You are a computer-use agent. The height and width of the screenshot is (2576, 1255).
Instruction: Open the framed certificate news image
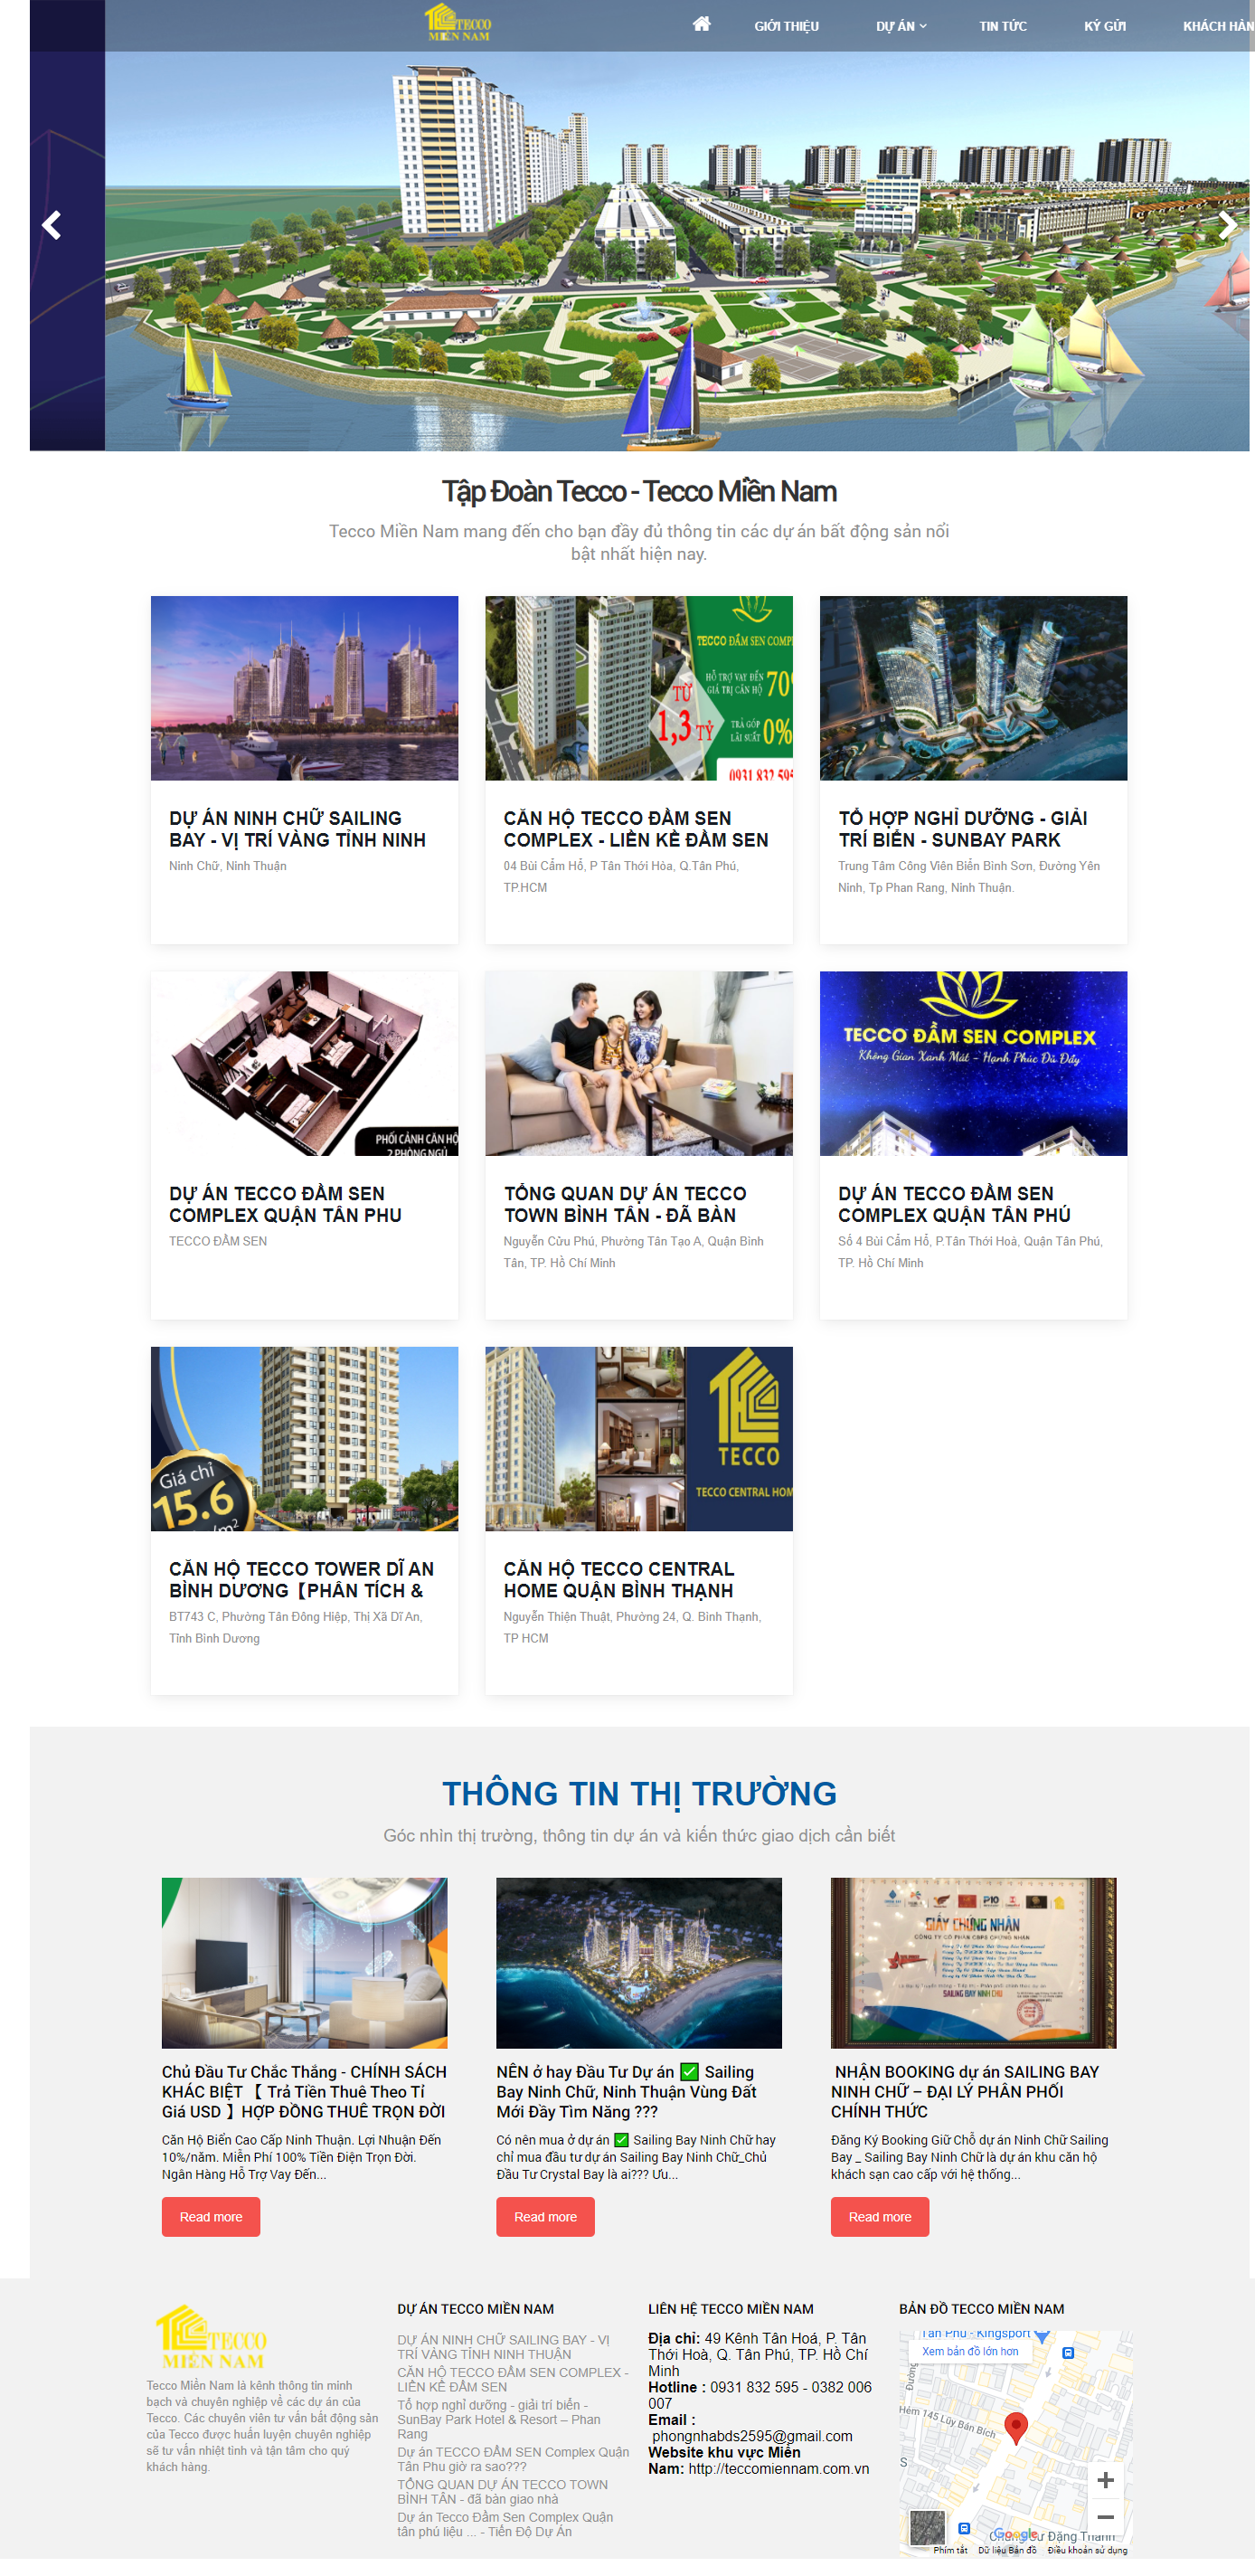(973, 1962)
